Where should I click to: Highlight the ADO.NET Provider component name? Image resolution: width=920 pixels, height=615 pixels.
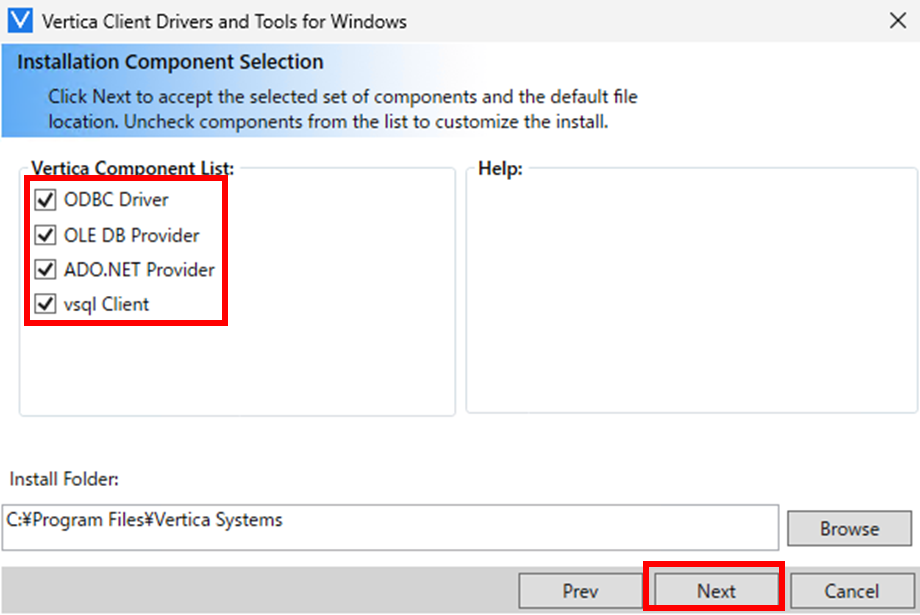(139, 270)
